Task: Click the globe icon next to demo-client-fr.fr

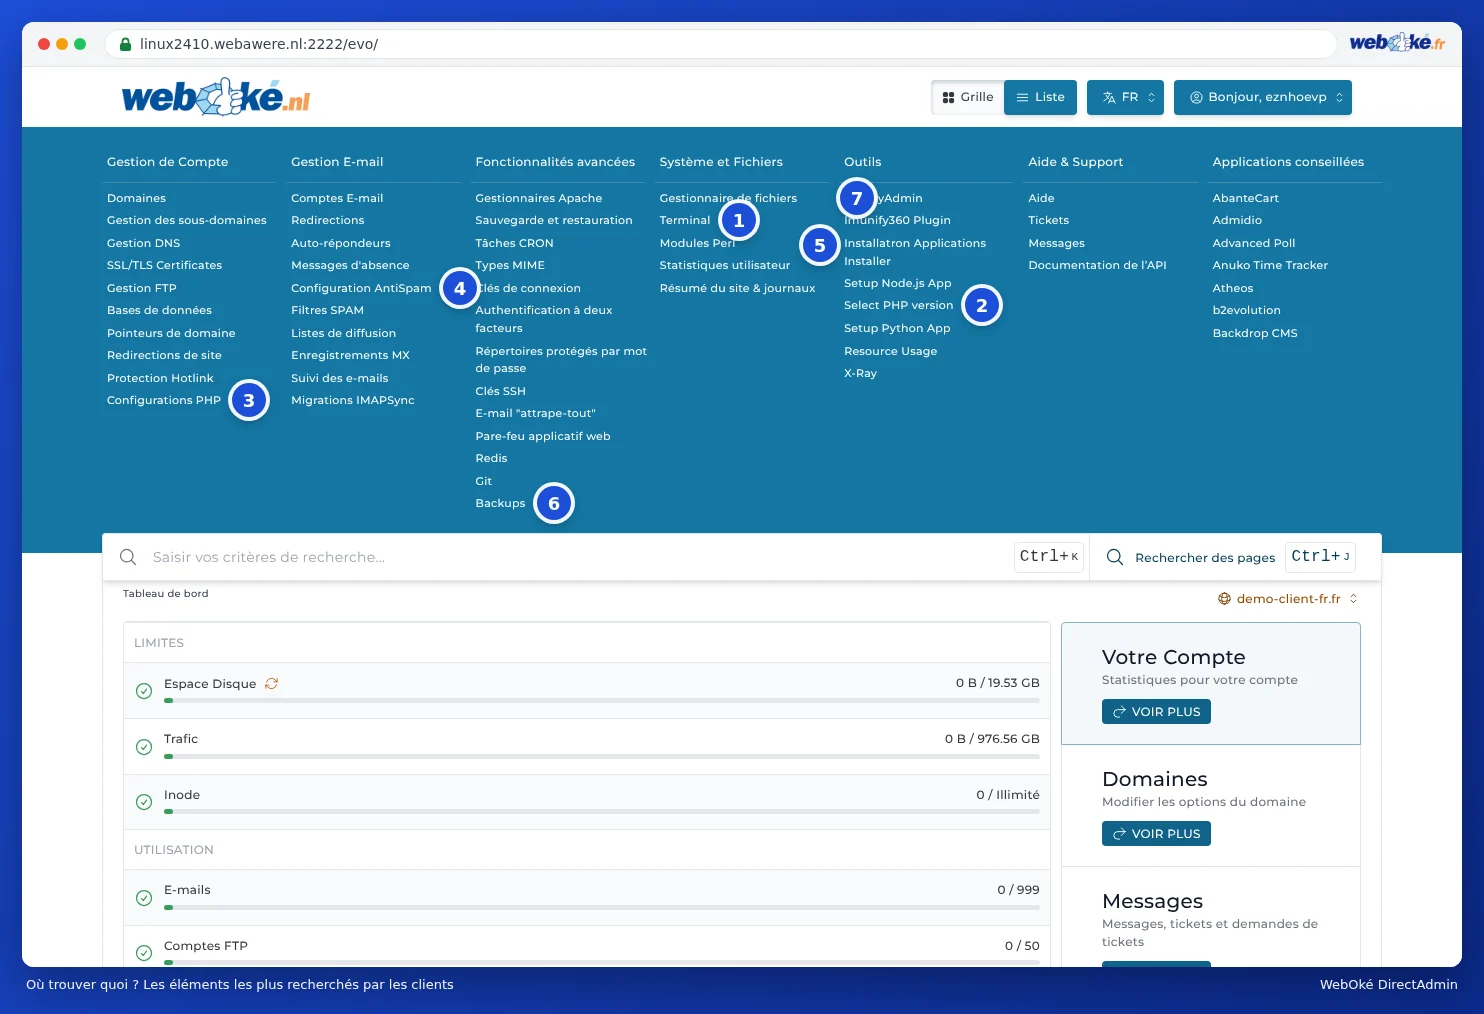Action: [x=1224, y=599]
